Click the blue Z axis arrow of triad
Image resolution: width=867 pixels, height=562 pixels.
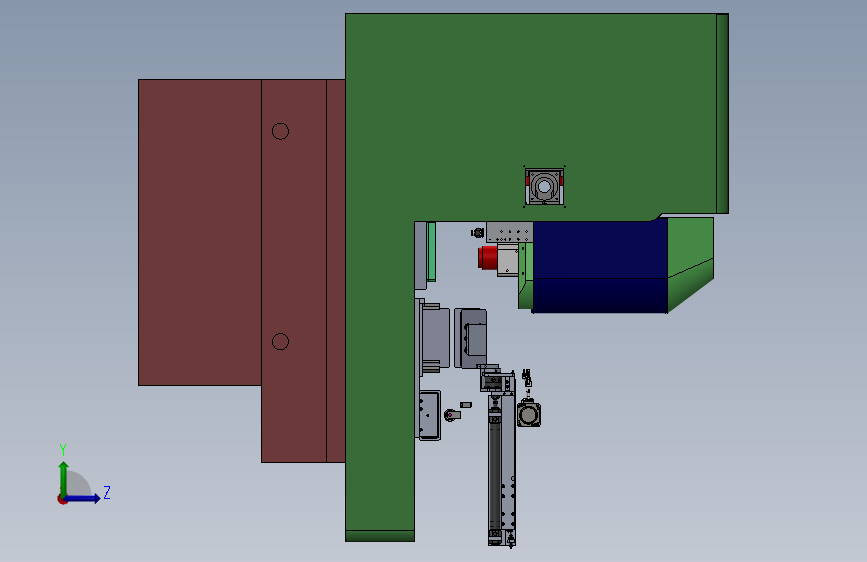(x=83, y=498)
